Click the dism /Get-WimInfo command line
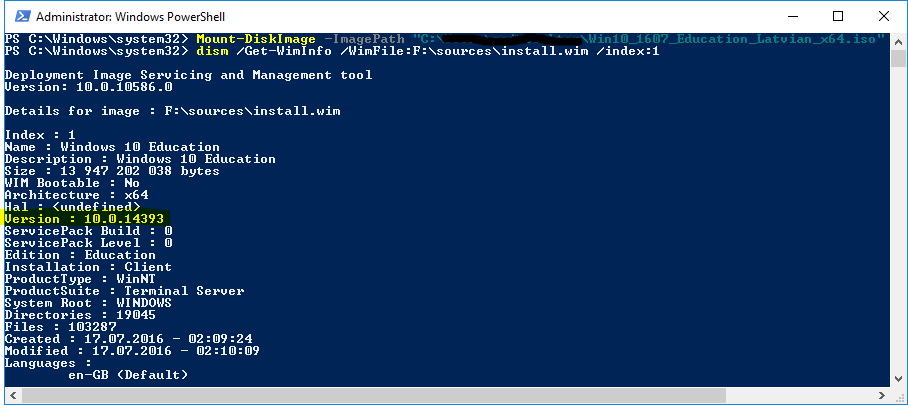The image size is (908, 405). [x=340, y=51]
